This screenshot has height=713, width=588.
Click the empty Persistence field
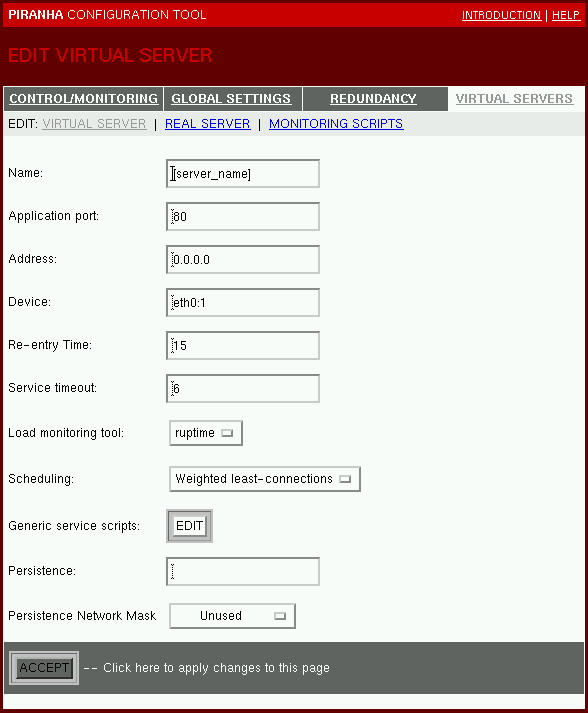point(243,572)
